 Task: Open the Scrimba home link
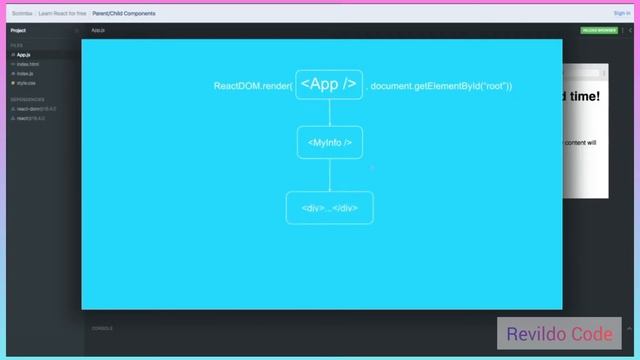coord(22,13)
